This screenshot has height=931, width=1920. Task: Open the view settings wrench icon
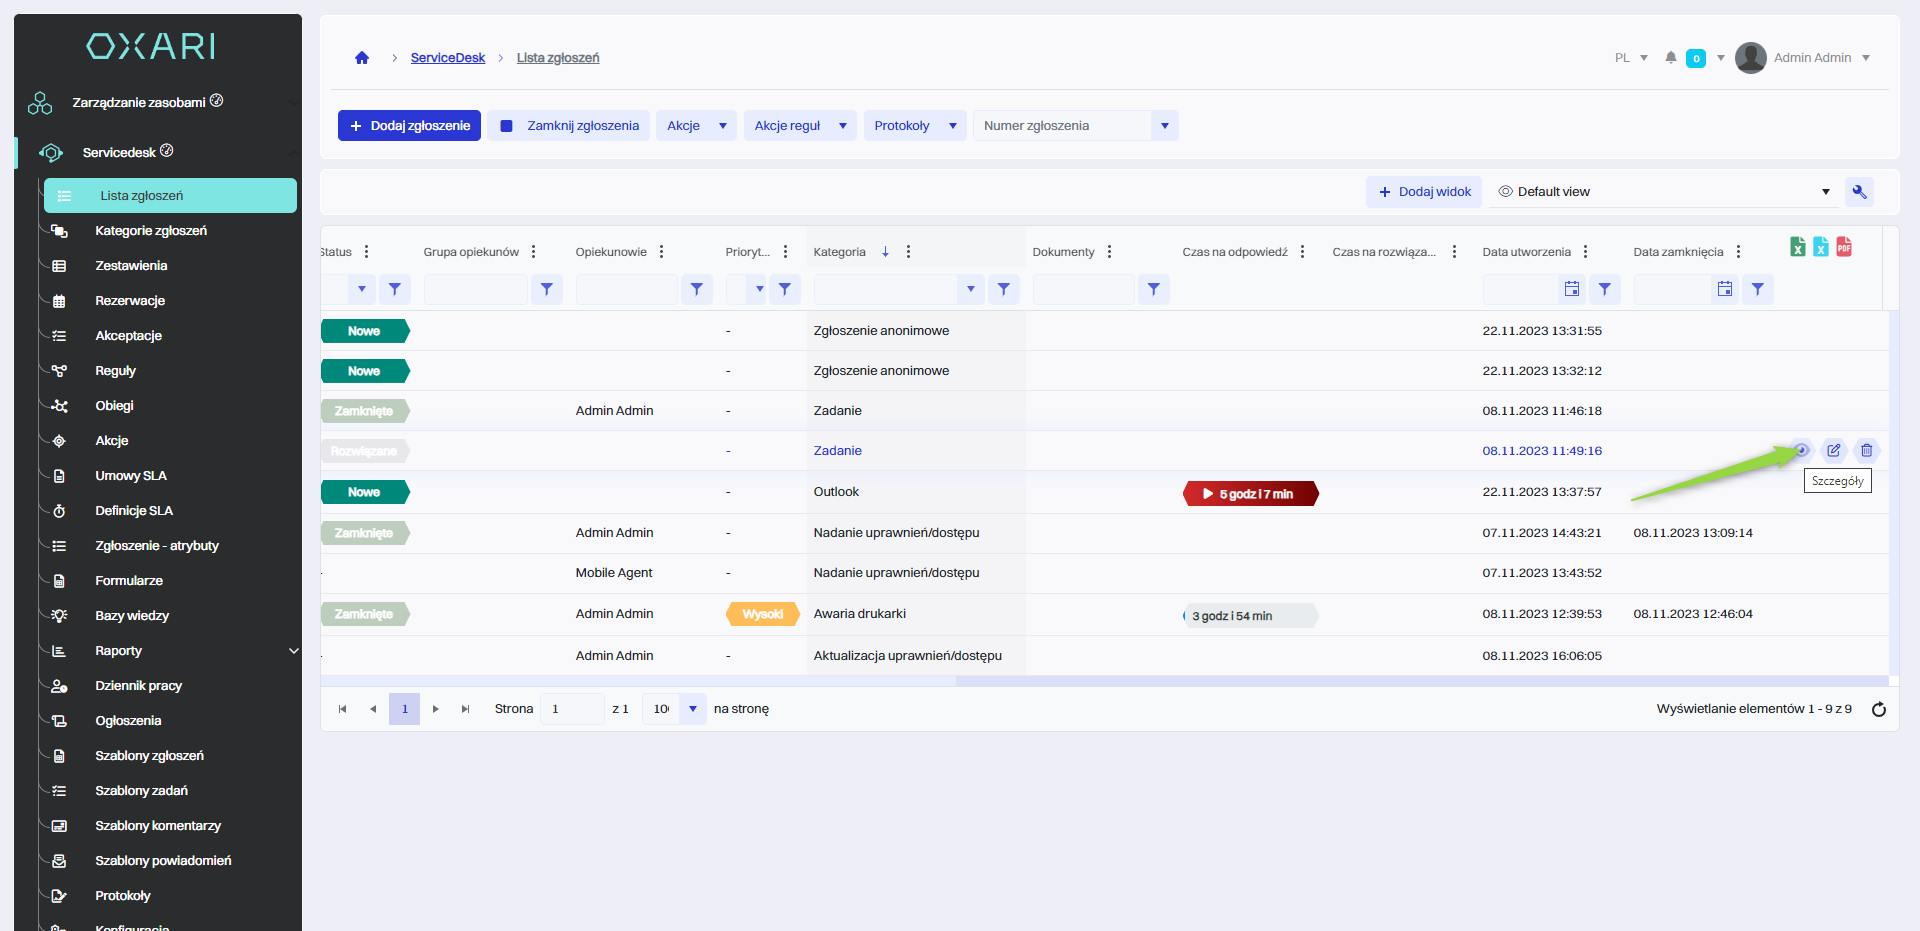pos(1859,192)
